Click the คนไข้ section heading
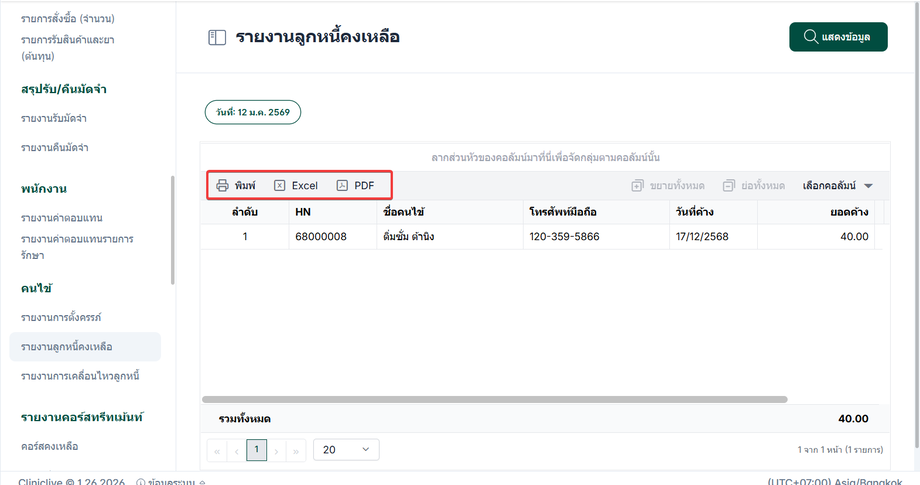This screenshot has height=485, width=920. 36,289
